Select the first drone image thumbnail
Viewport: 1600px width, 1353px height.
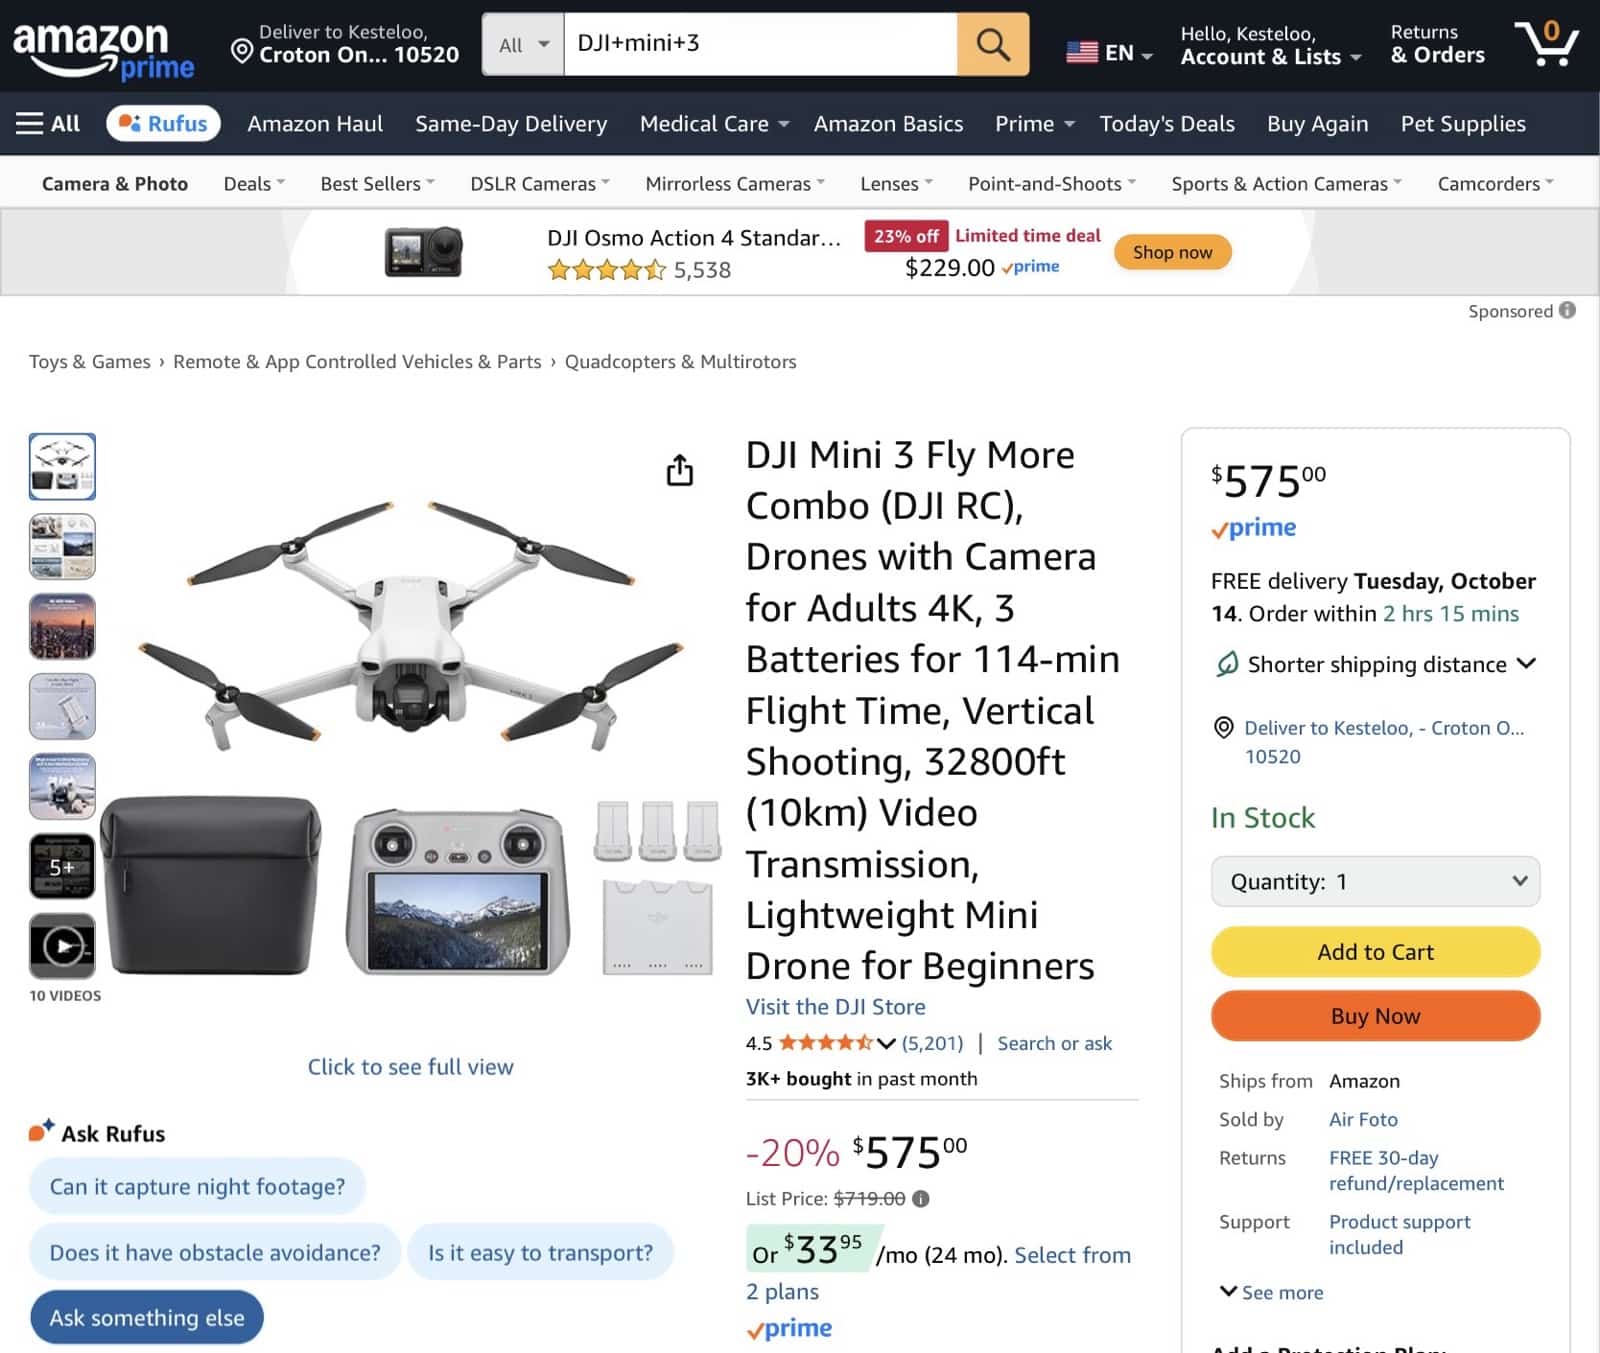pyautogui.click(x=62, y=466)
